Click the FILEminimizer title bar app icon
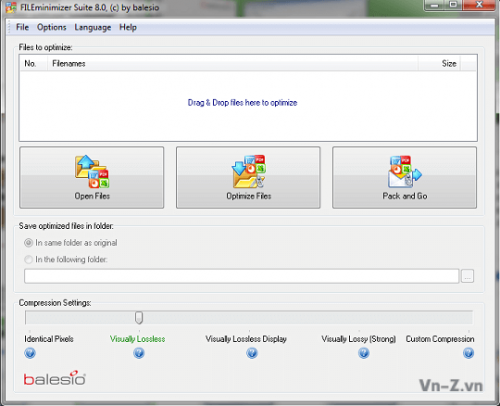The width and height of the screenshot is (500, 406). [x=11, y=7]
